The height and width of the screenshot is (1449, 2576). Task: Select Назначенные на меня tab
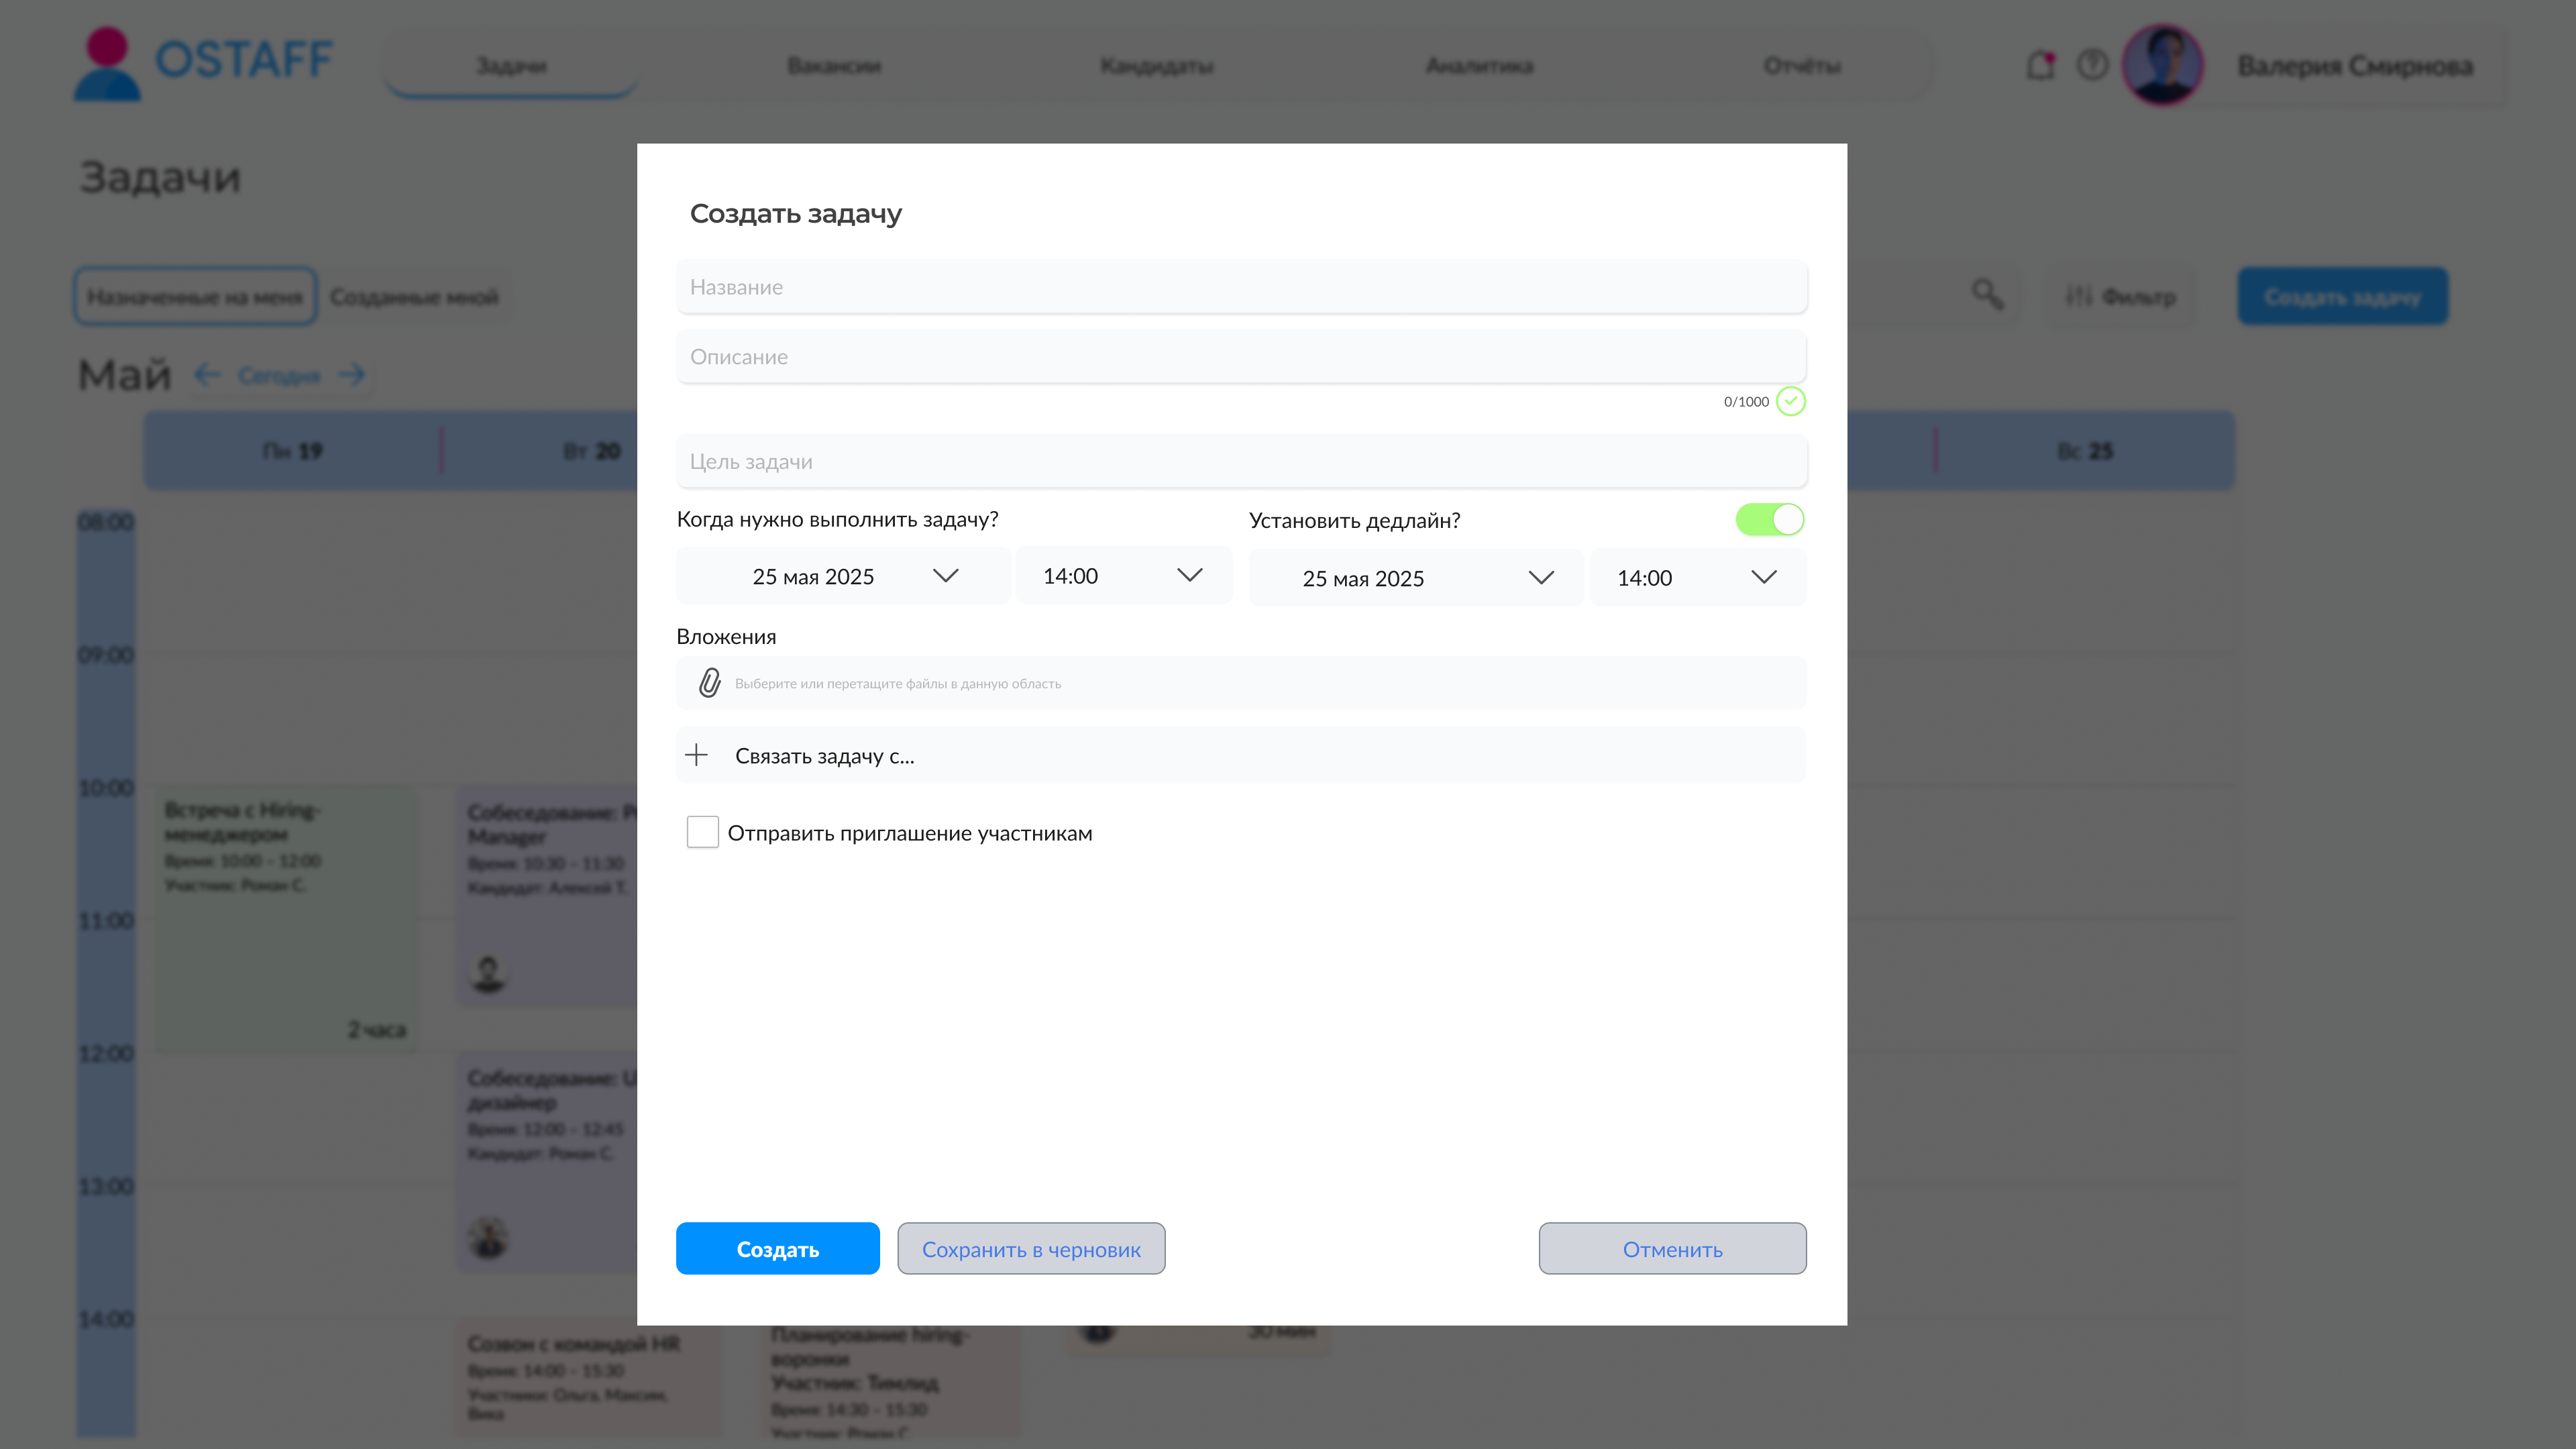pos(195,297)
